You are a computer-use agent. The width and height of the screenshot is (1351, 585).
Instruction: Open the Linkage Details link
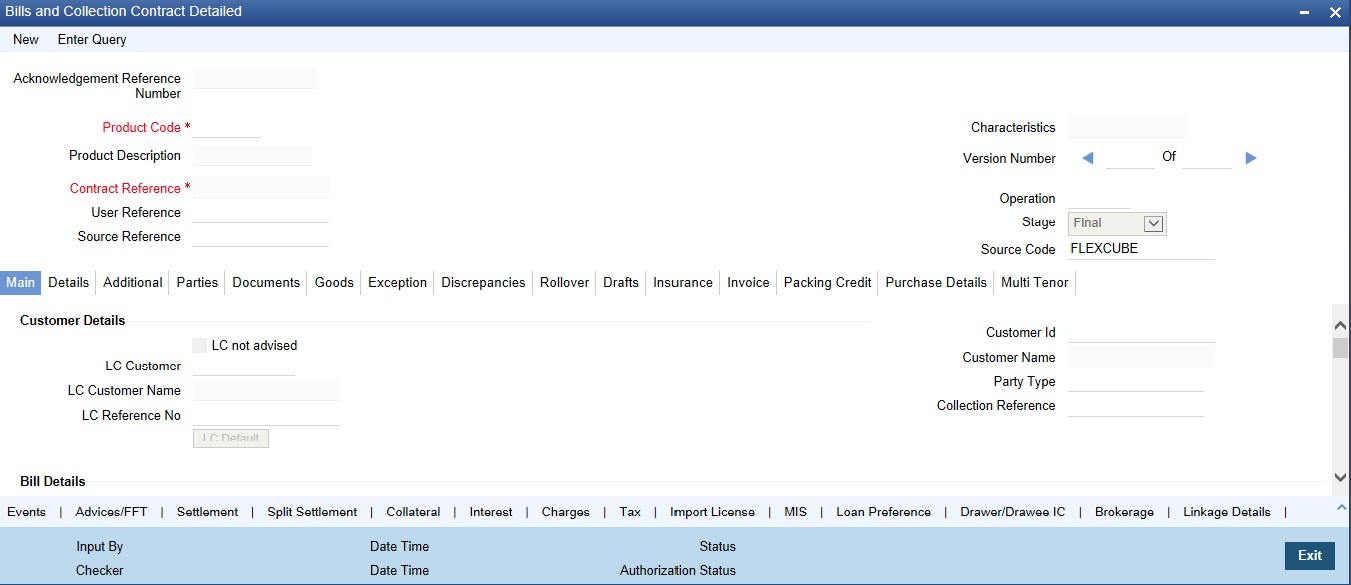[x=1227, y=511]
